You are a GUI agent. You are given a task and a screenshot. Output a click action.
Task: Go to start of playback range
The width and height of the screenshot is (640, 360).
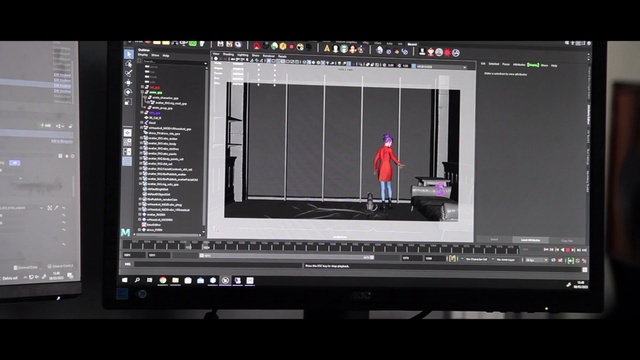point(546,249)
